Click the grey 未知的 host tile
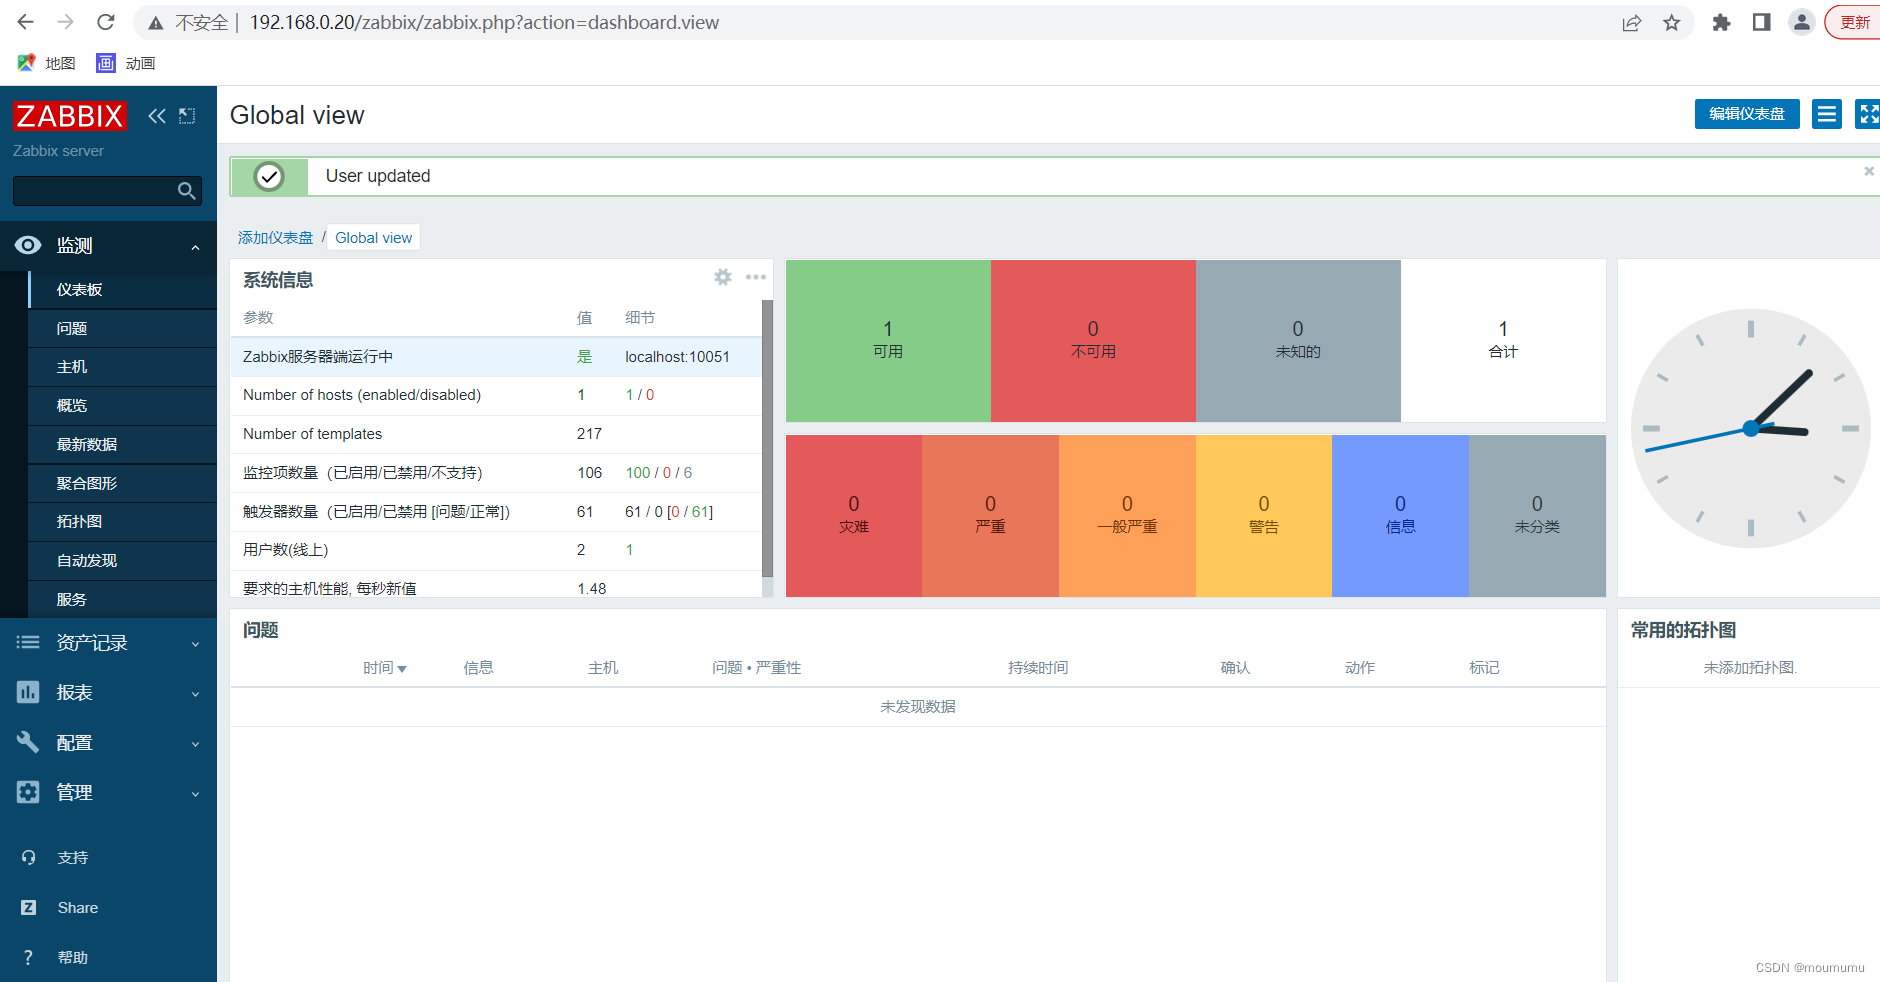The width and height of the screenshot is (1880, 982). [x=1298, y=341]
